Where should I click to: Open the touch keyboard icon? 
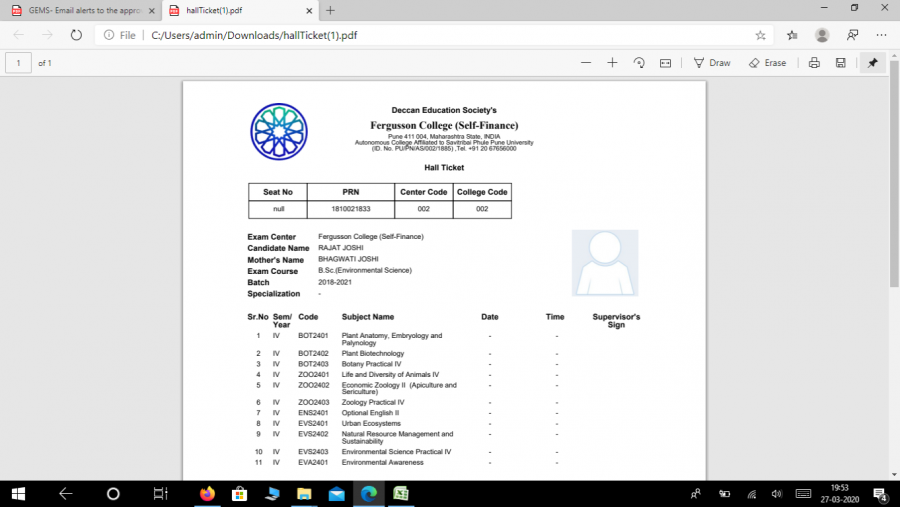coord(804,494)
